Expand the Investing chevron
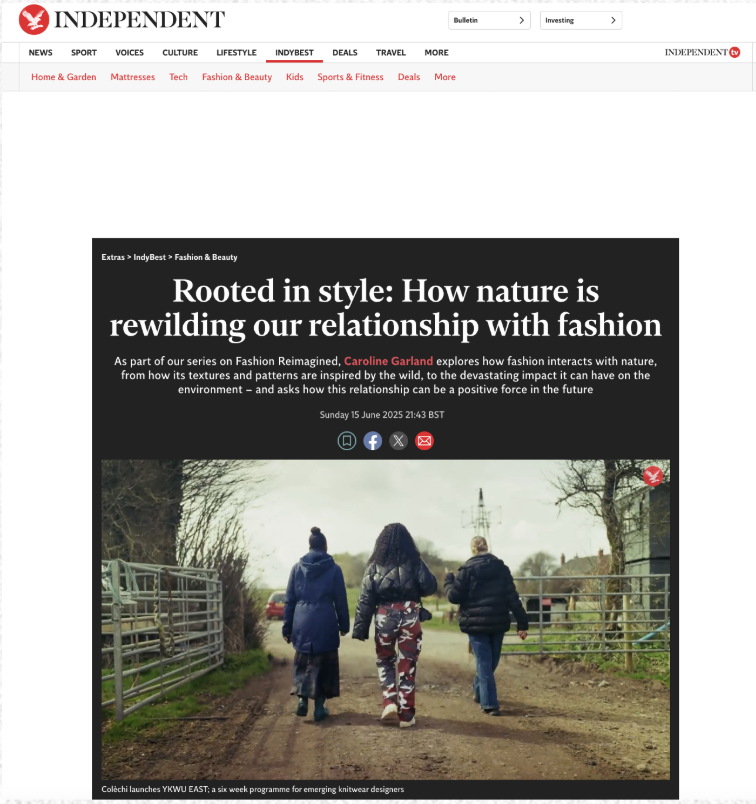This screenshot has width=756, height=804. [613, 21]
